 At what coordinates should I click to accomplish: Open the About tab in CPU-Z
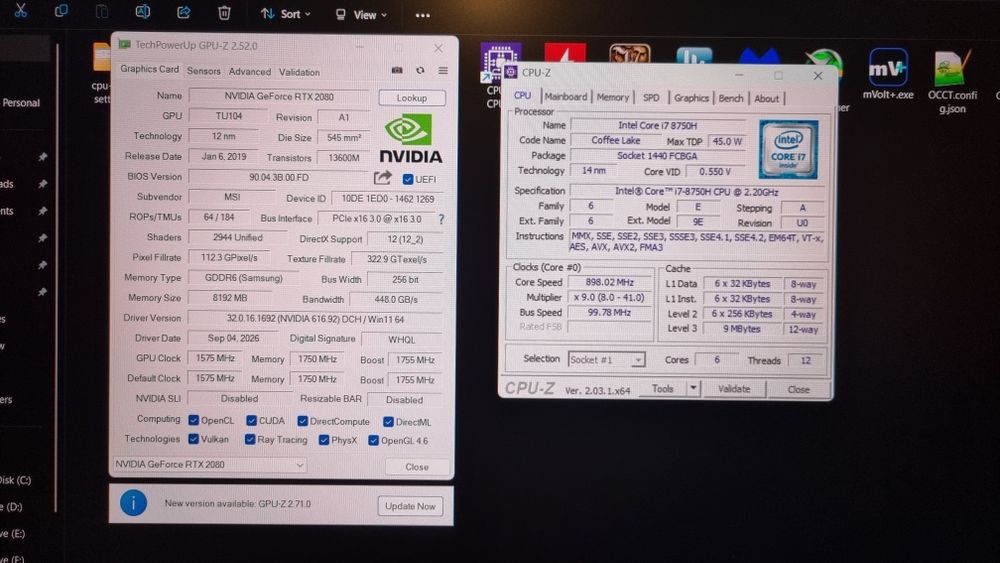pos(766,98)
